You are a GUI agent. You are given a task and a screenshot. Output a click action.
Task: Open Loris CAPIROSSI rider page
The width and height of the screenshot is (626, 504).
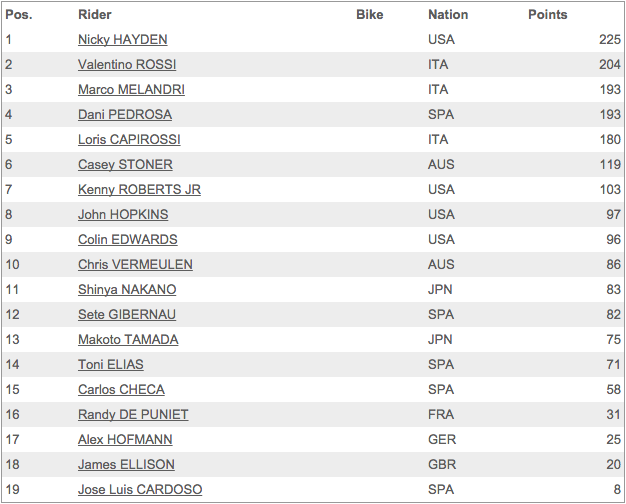(x=129, y=140)
